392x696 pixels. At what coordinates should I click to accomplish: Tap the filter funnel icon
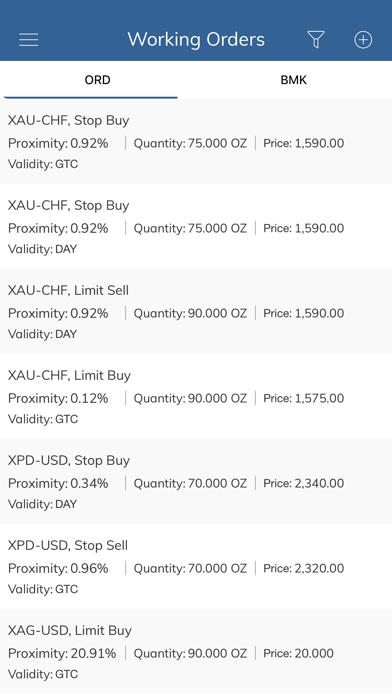316,40
